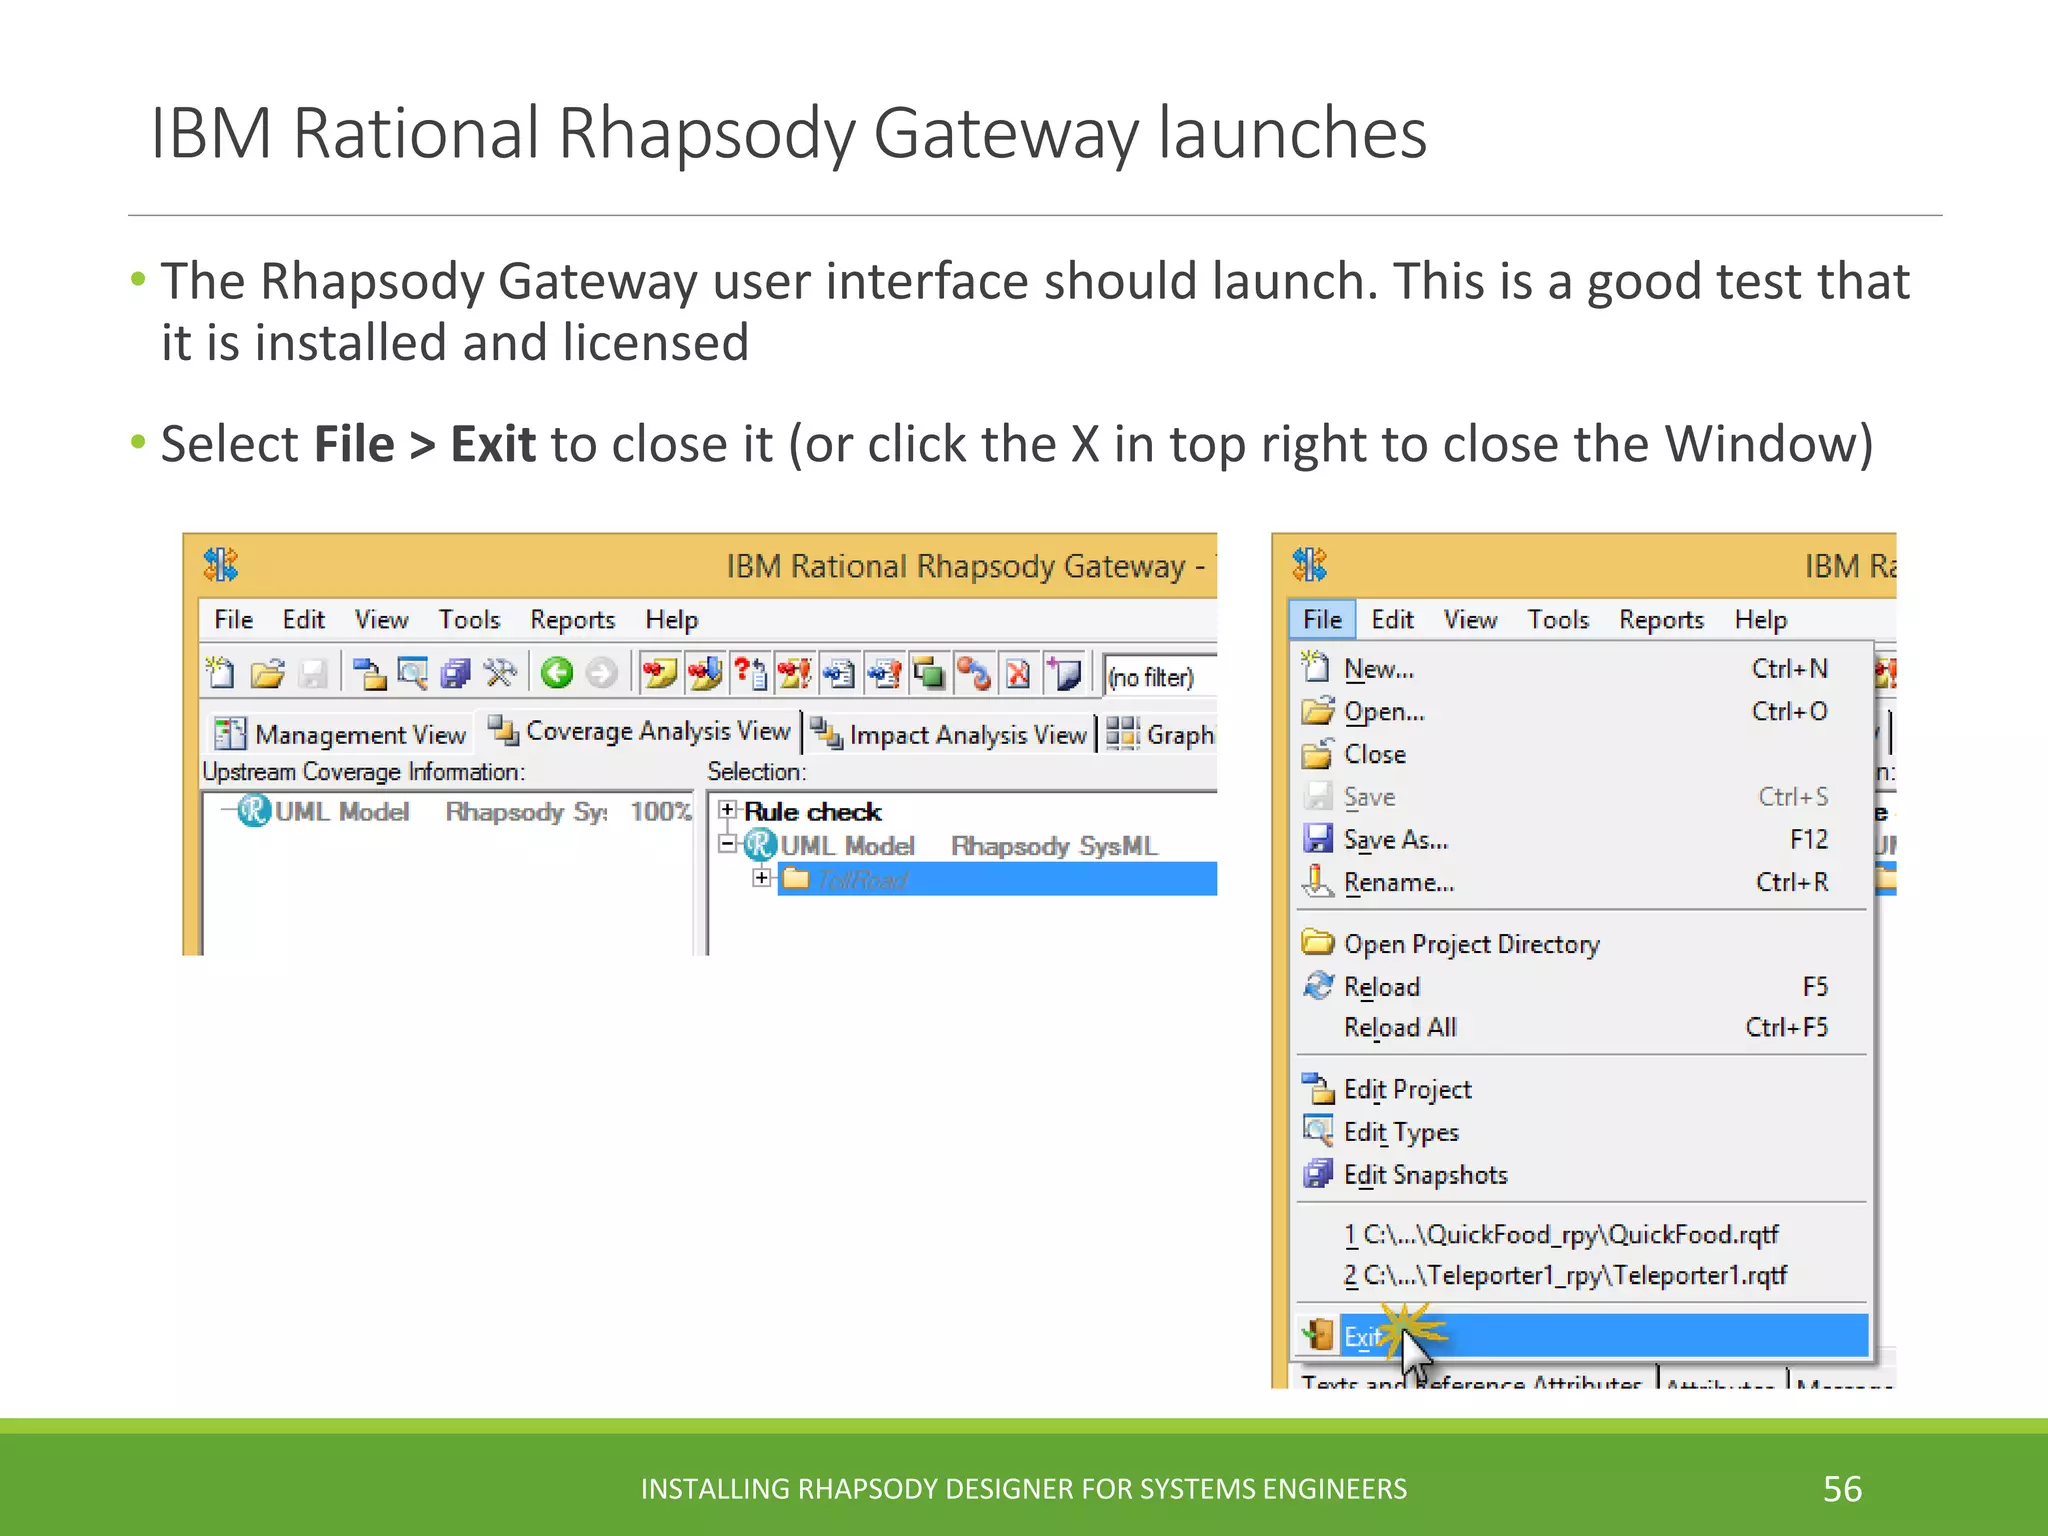Open recent file Teleporter1.rqtf
The image size is (2048, 1536).
(x=1581, y=1275)
